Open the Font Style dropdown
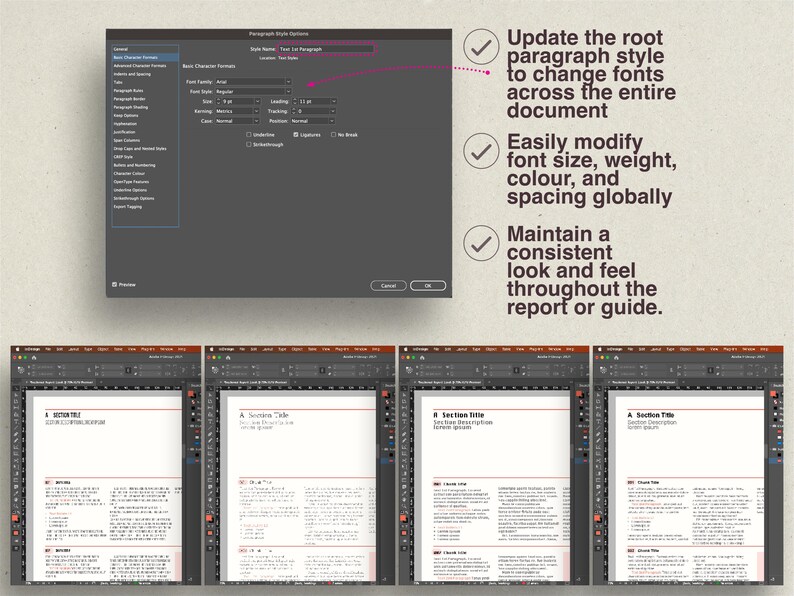Viewport: 794px width, 596px height. click(253, 92)
